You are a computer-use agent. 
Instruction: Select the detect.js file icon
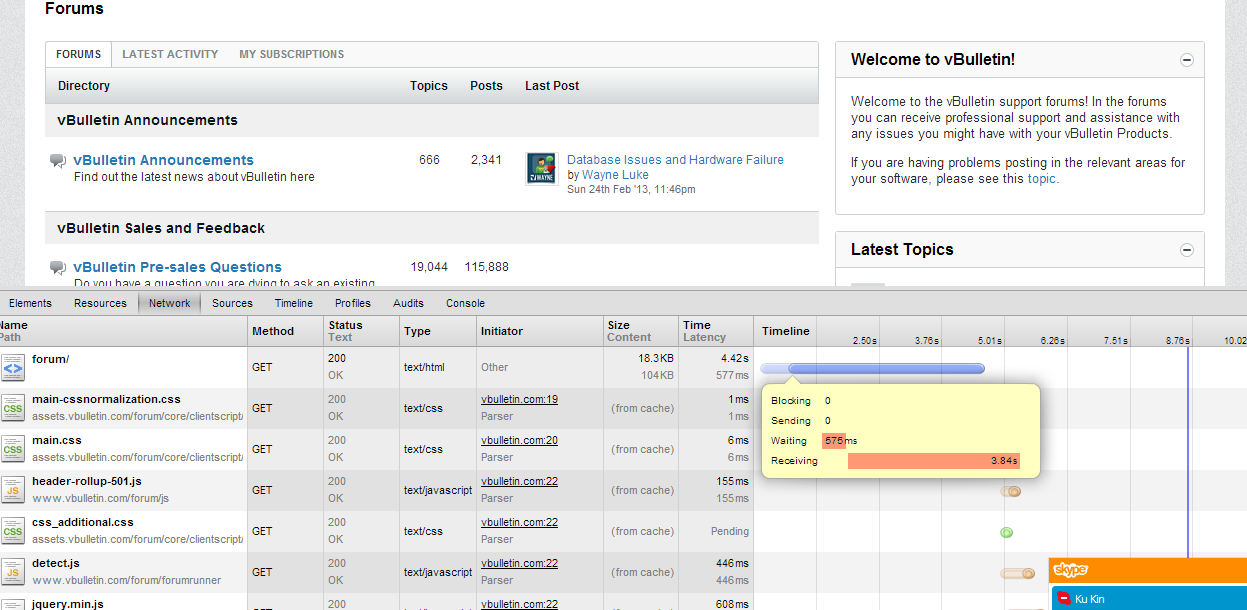[x=12, y=572]
